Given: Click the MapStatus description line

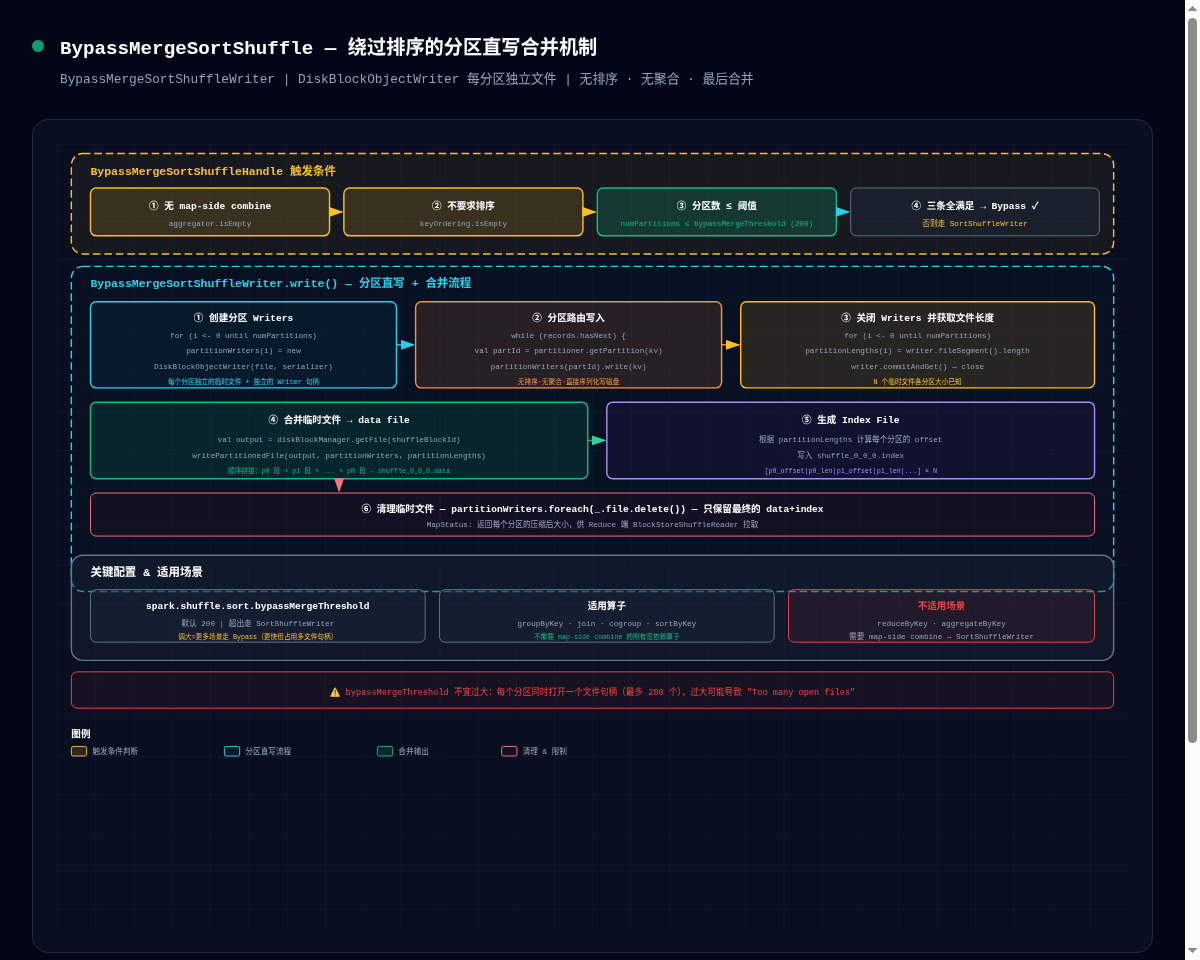Looking at the screenshot, I should pos(592,524).
